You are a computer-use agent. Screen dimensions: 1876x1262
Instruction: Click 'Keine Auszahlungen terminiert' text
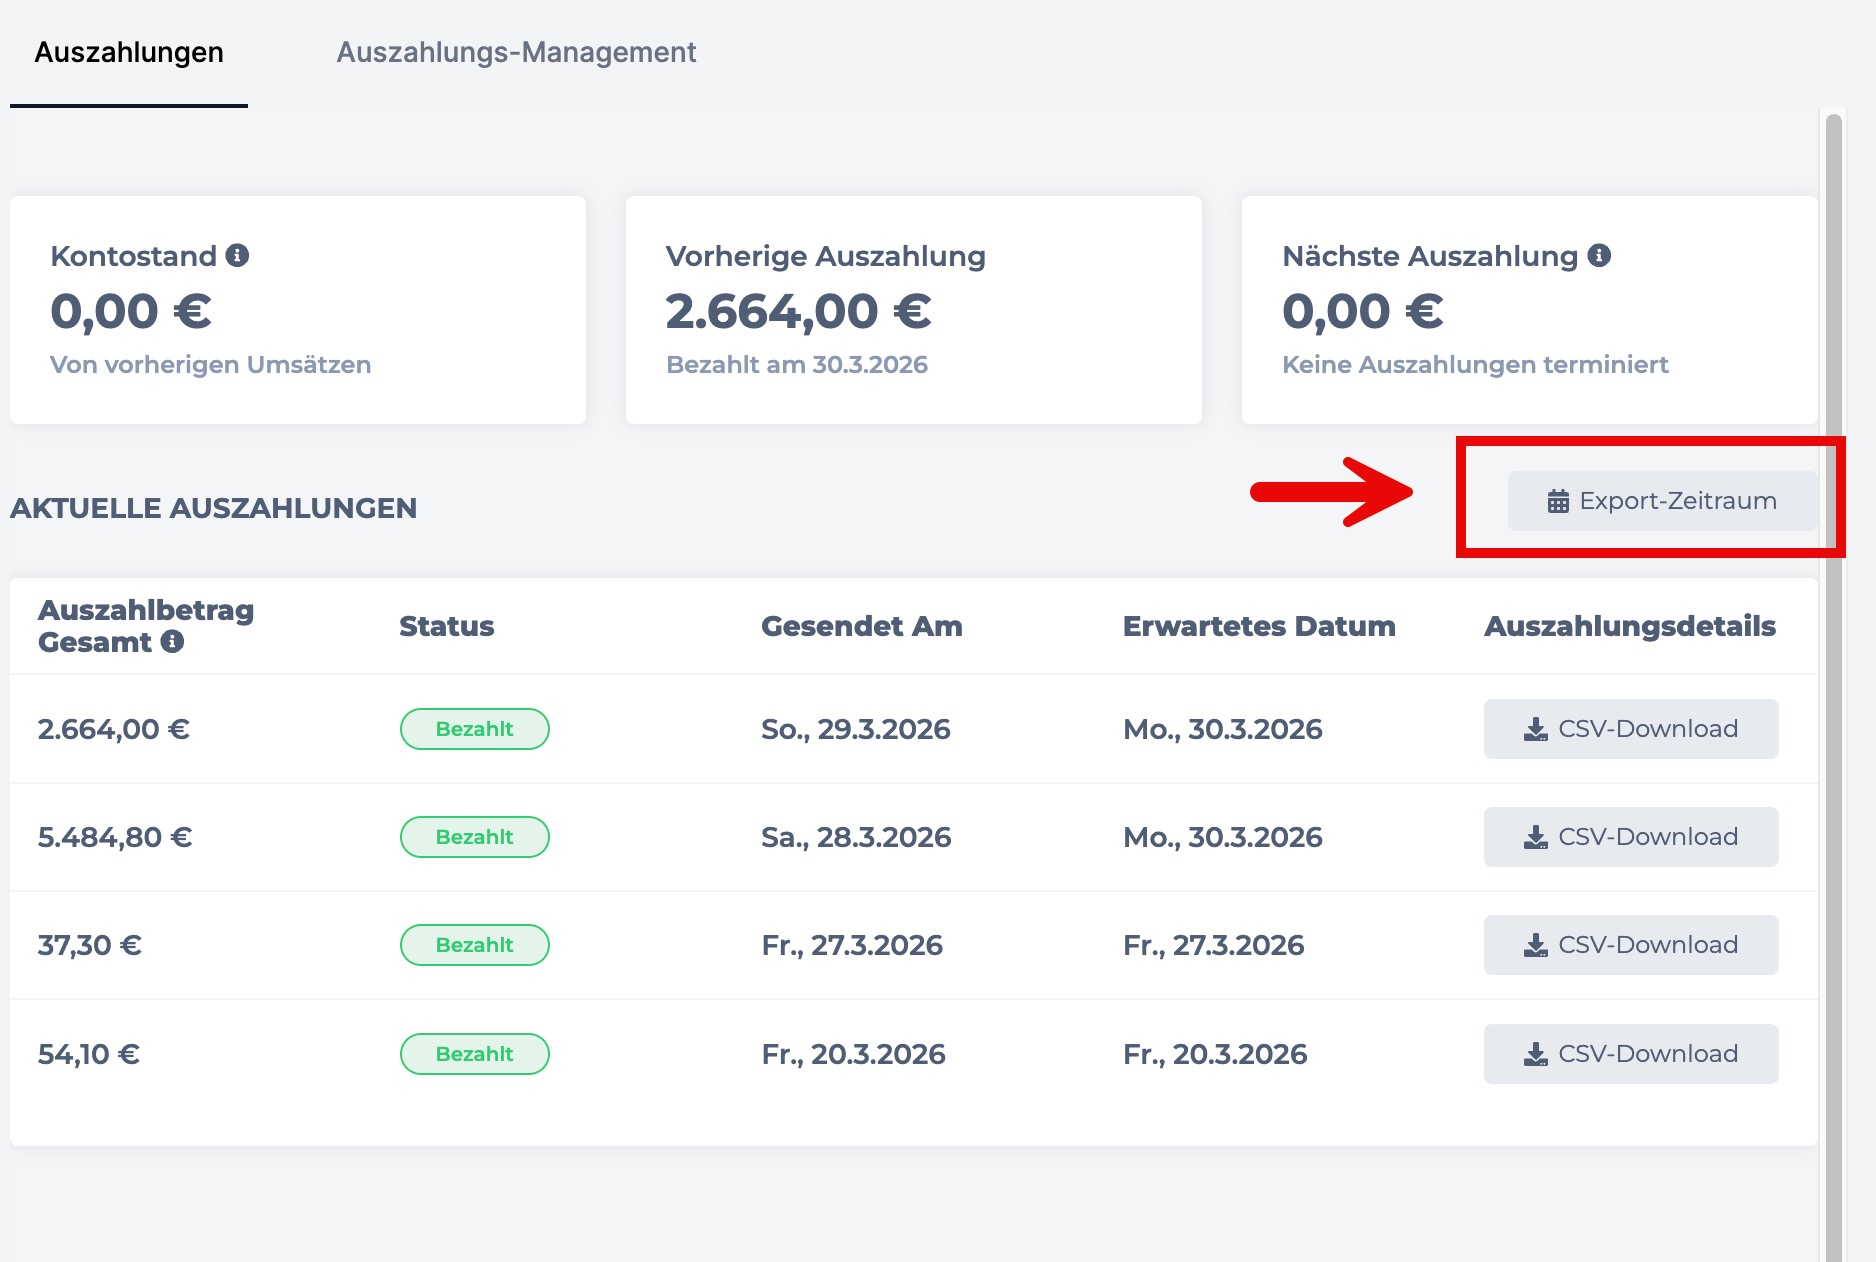(x=1475, y=364)
